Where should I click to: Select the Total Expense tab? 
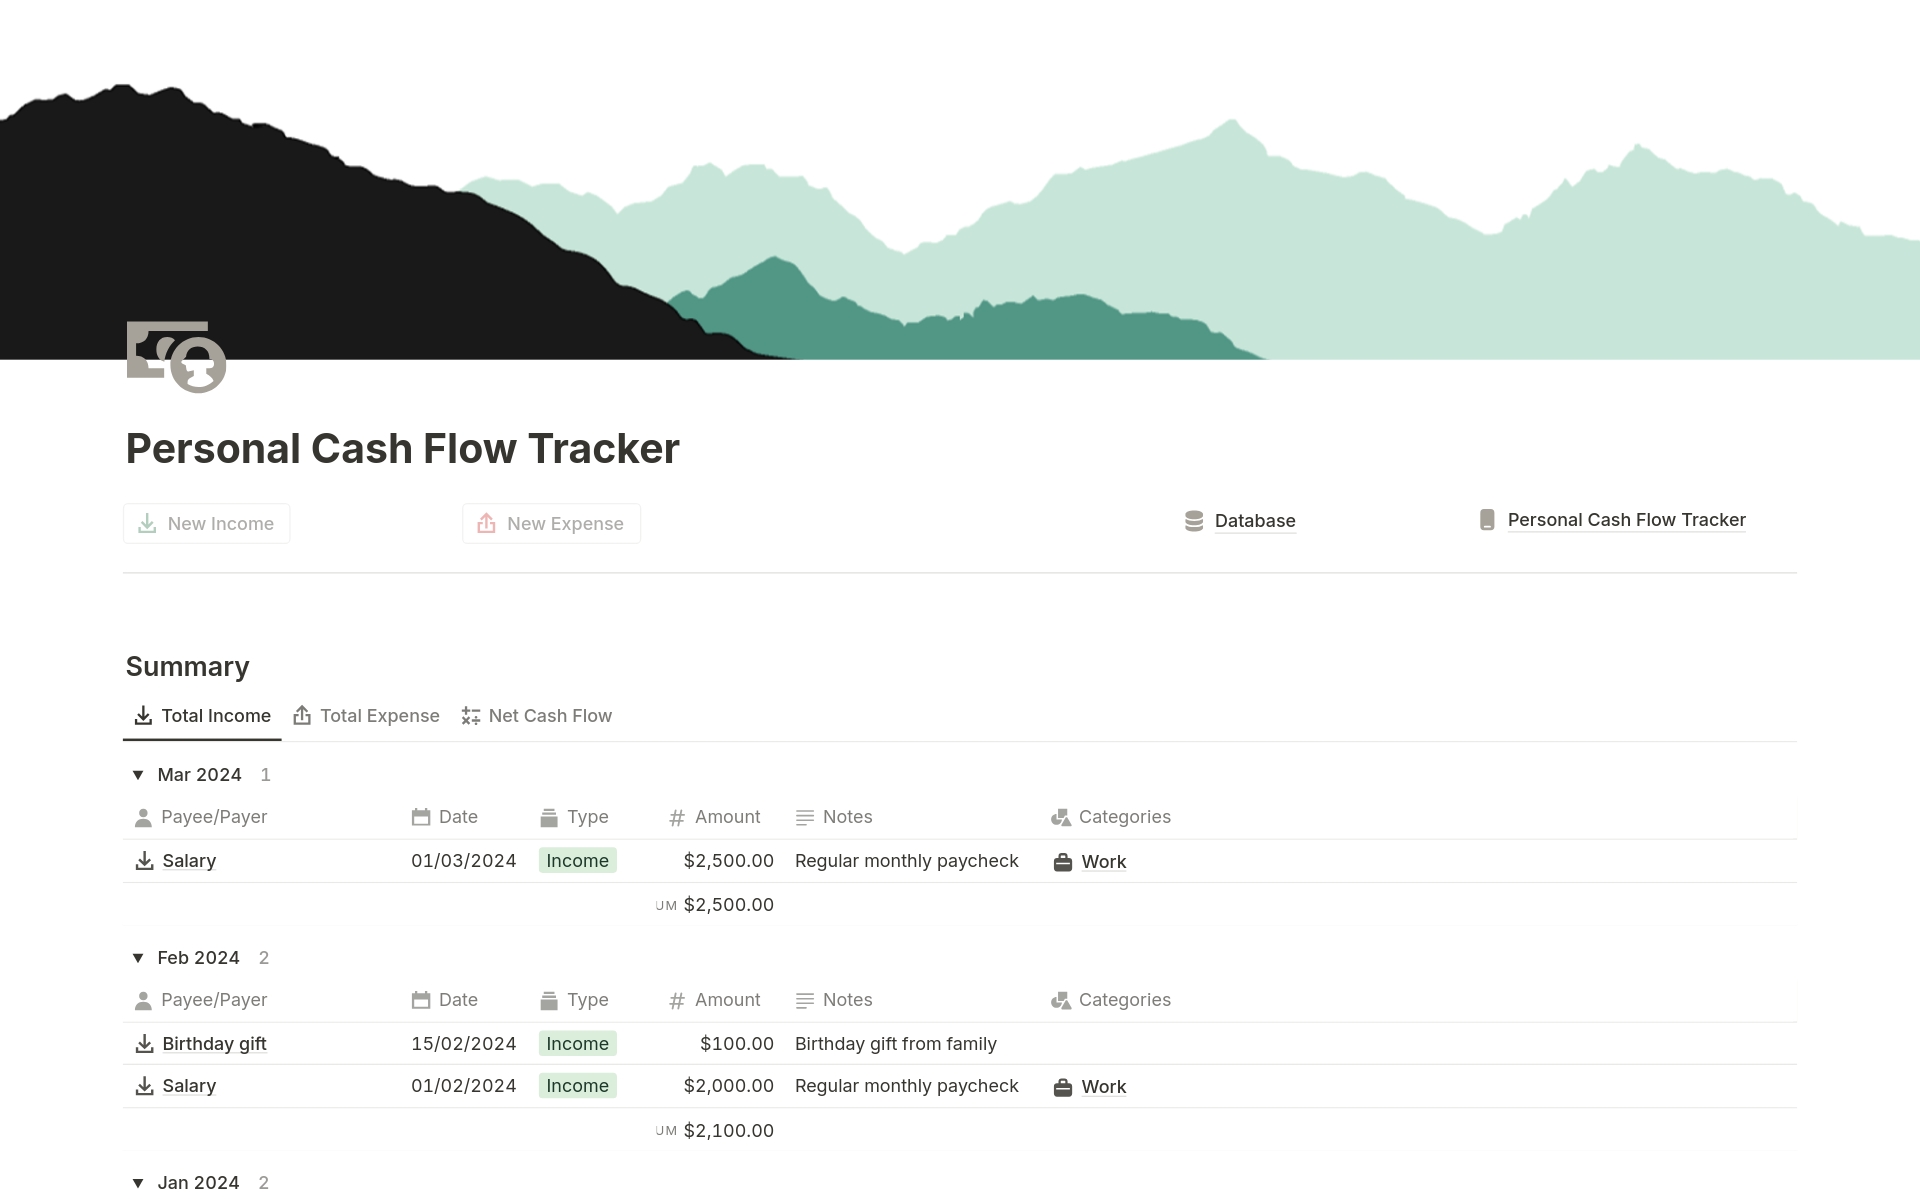click(x=366, y=716)
